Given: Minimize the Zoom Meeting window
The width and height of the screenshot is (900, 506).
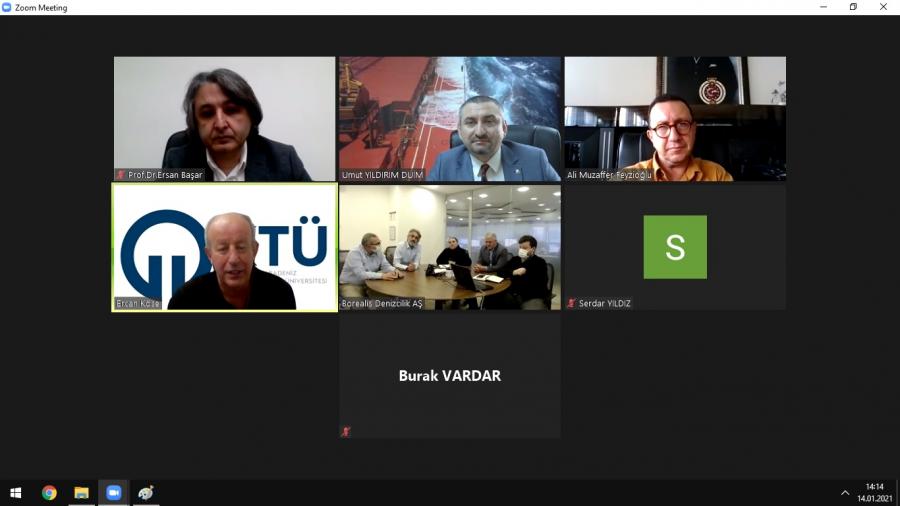Looking at the screenshot, I should (824, 7).
